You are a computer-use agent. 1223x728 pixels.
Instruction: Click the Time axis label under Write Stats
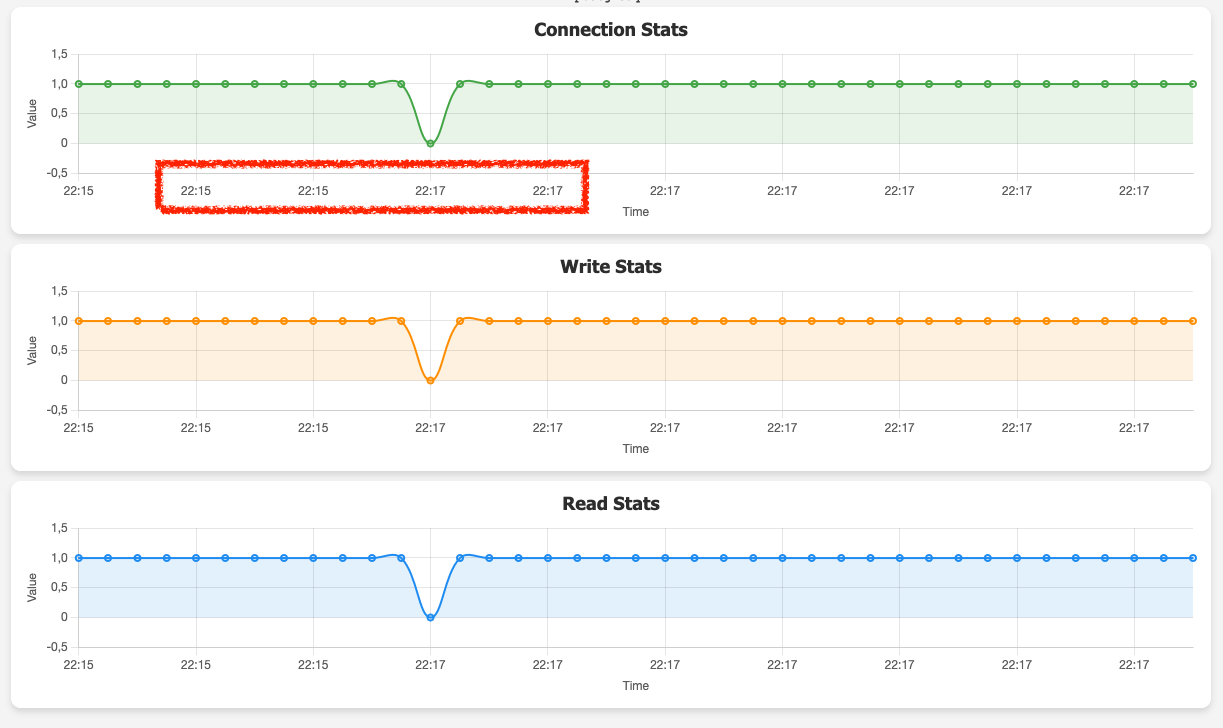(x=636, y=448)
